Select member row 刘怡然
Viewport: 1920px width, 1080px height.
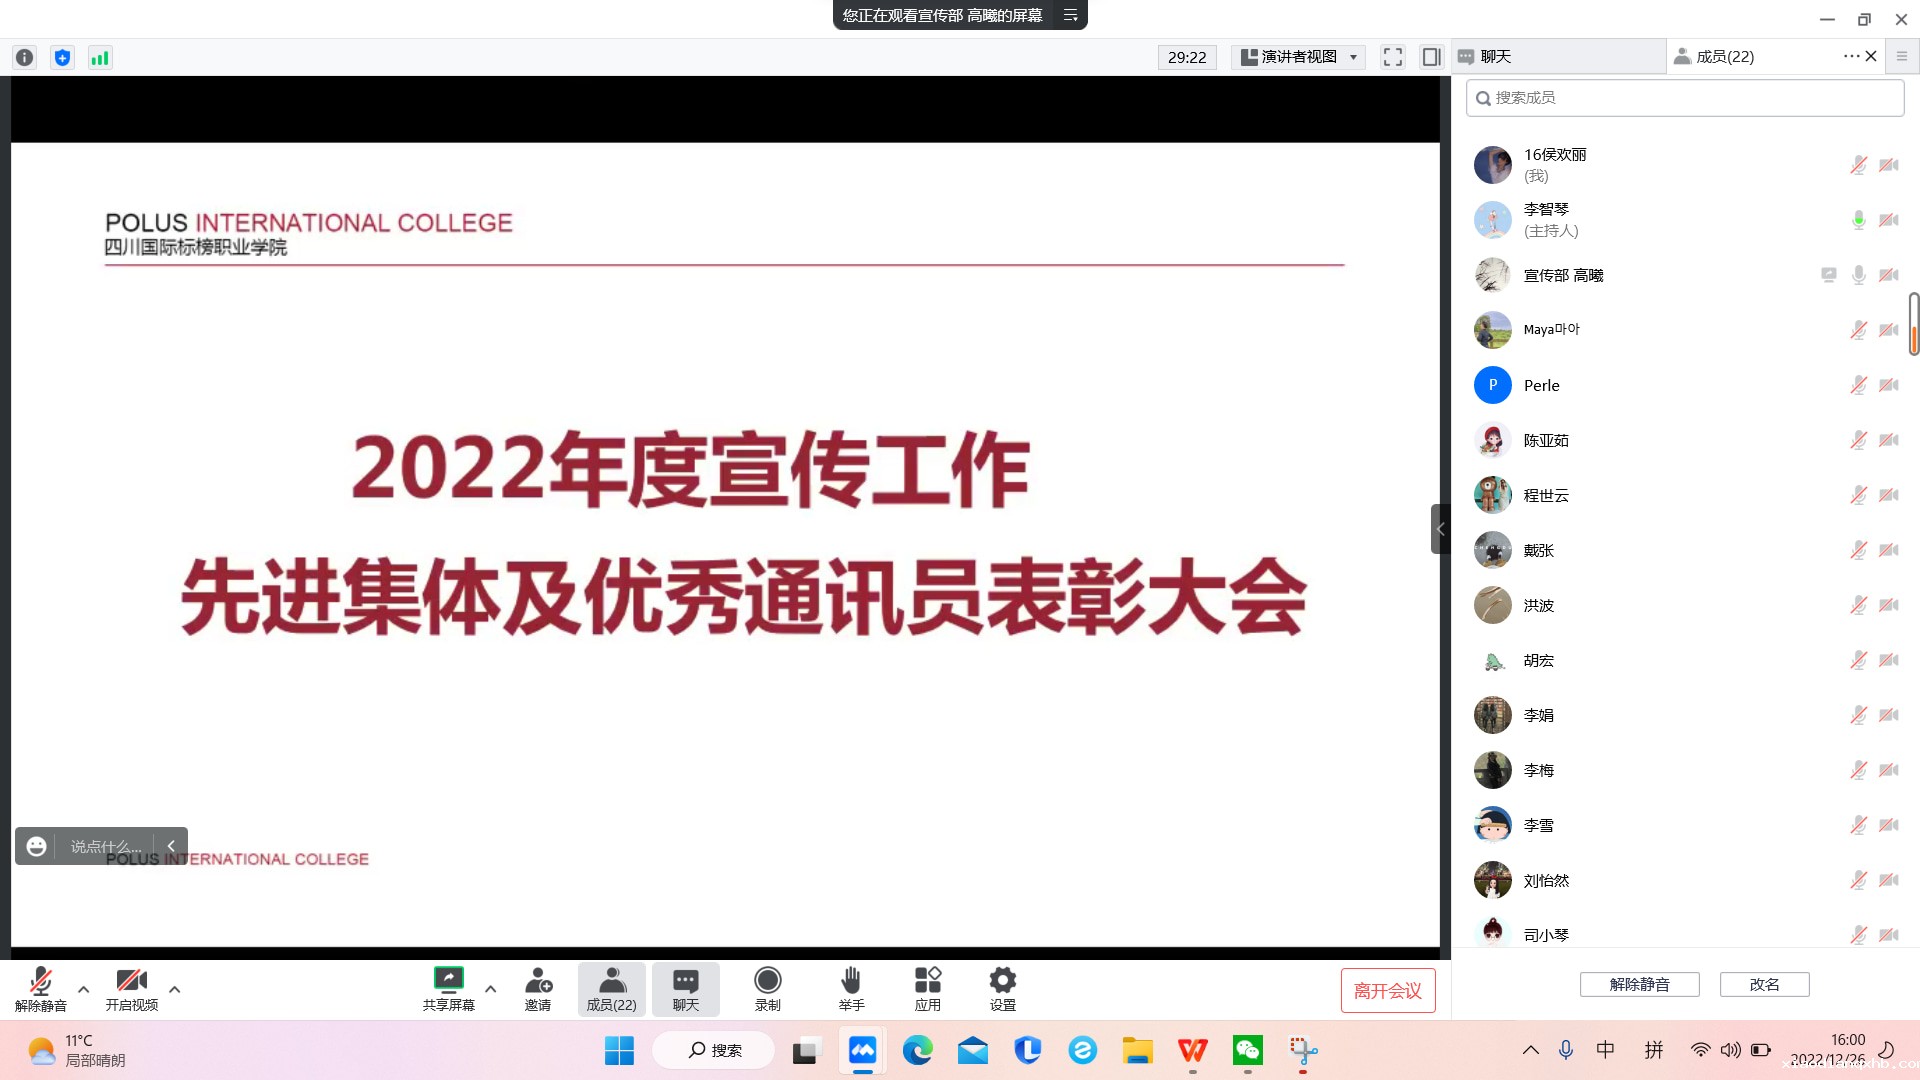(x=1685, y=880)
